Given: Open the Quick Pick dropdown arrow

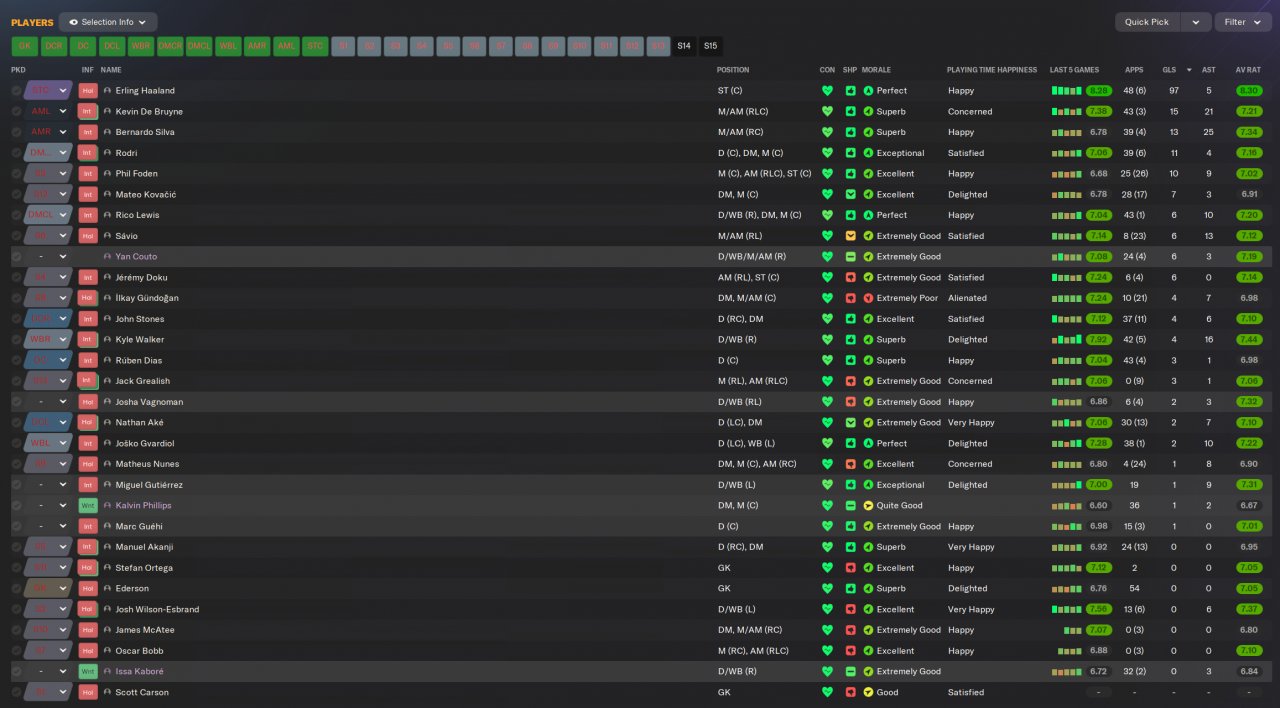Looking at the screenshot, I should pyautogui.click(x=1195, y=22).
